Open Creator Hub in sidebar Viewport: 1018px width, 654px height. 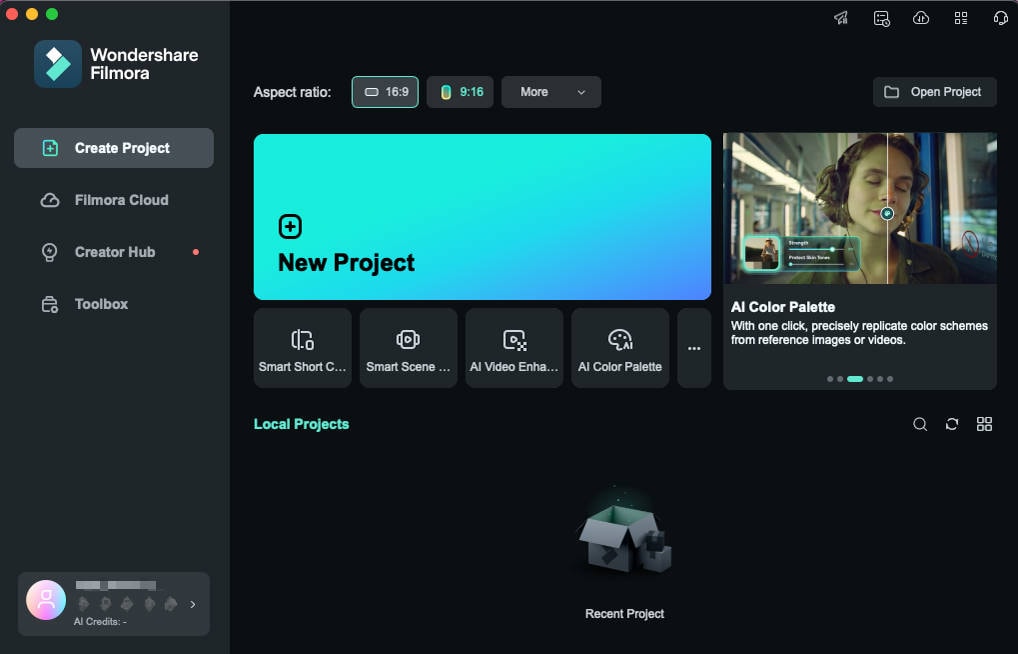tap(114, 252)
